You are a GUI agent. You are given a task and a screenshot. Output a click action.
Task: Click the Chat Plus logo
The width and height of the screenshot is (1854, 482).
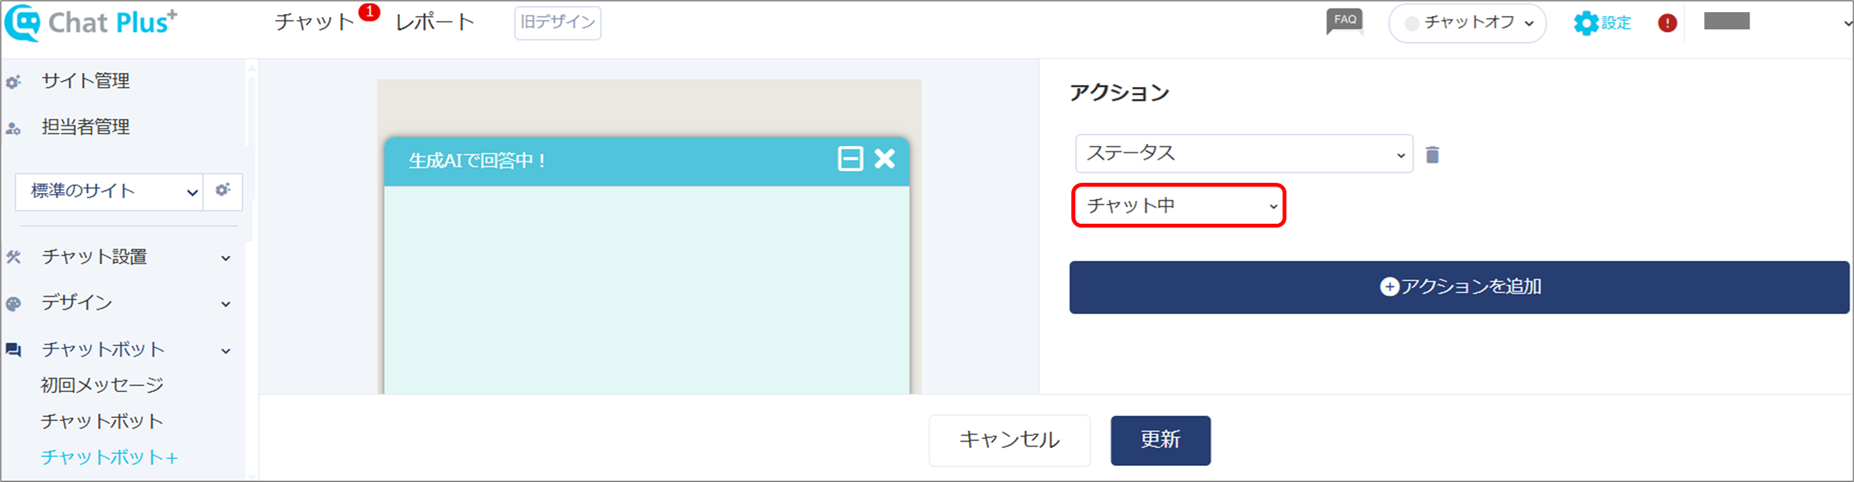point(90,22)
